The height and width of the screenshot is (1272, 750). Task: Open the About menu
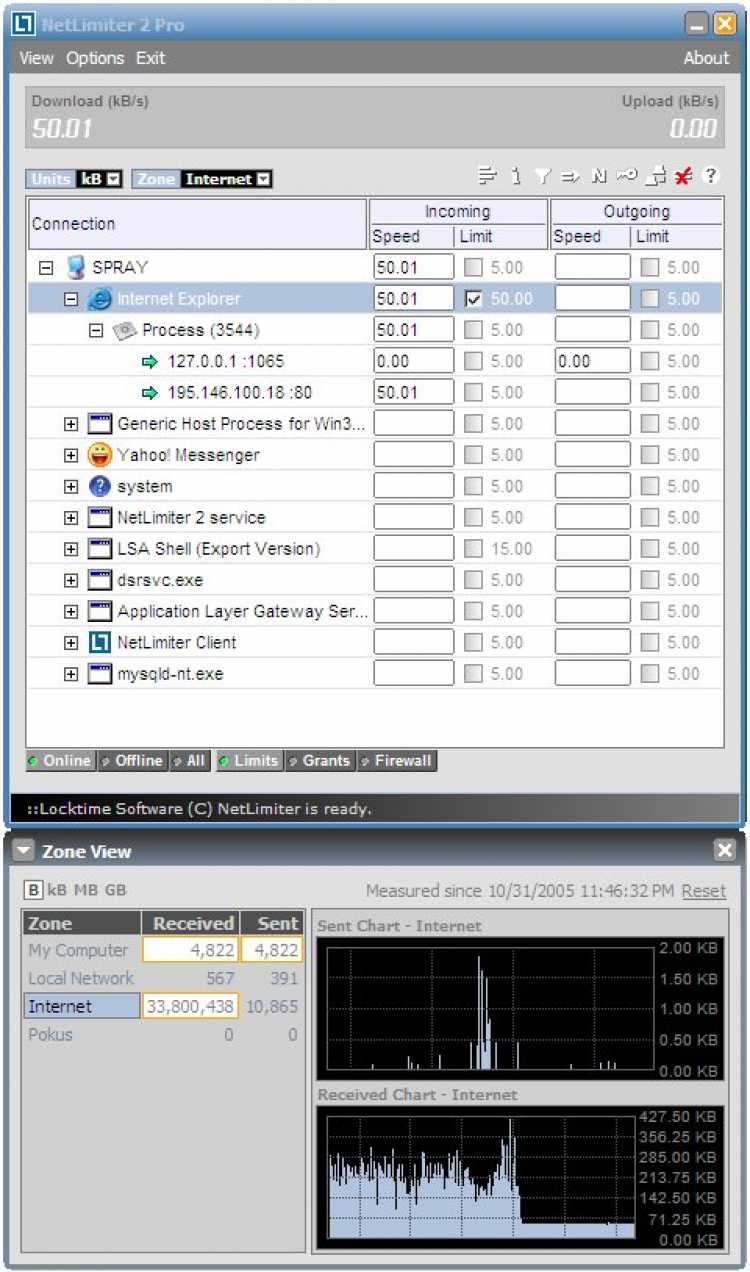click(x=706, y=58)
